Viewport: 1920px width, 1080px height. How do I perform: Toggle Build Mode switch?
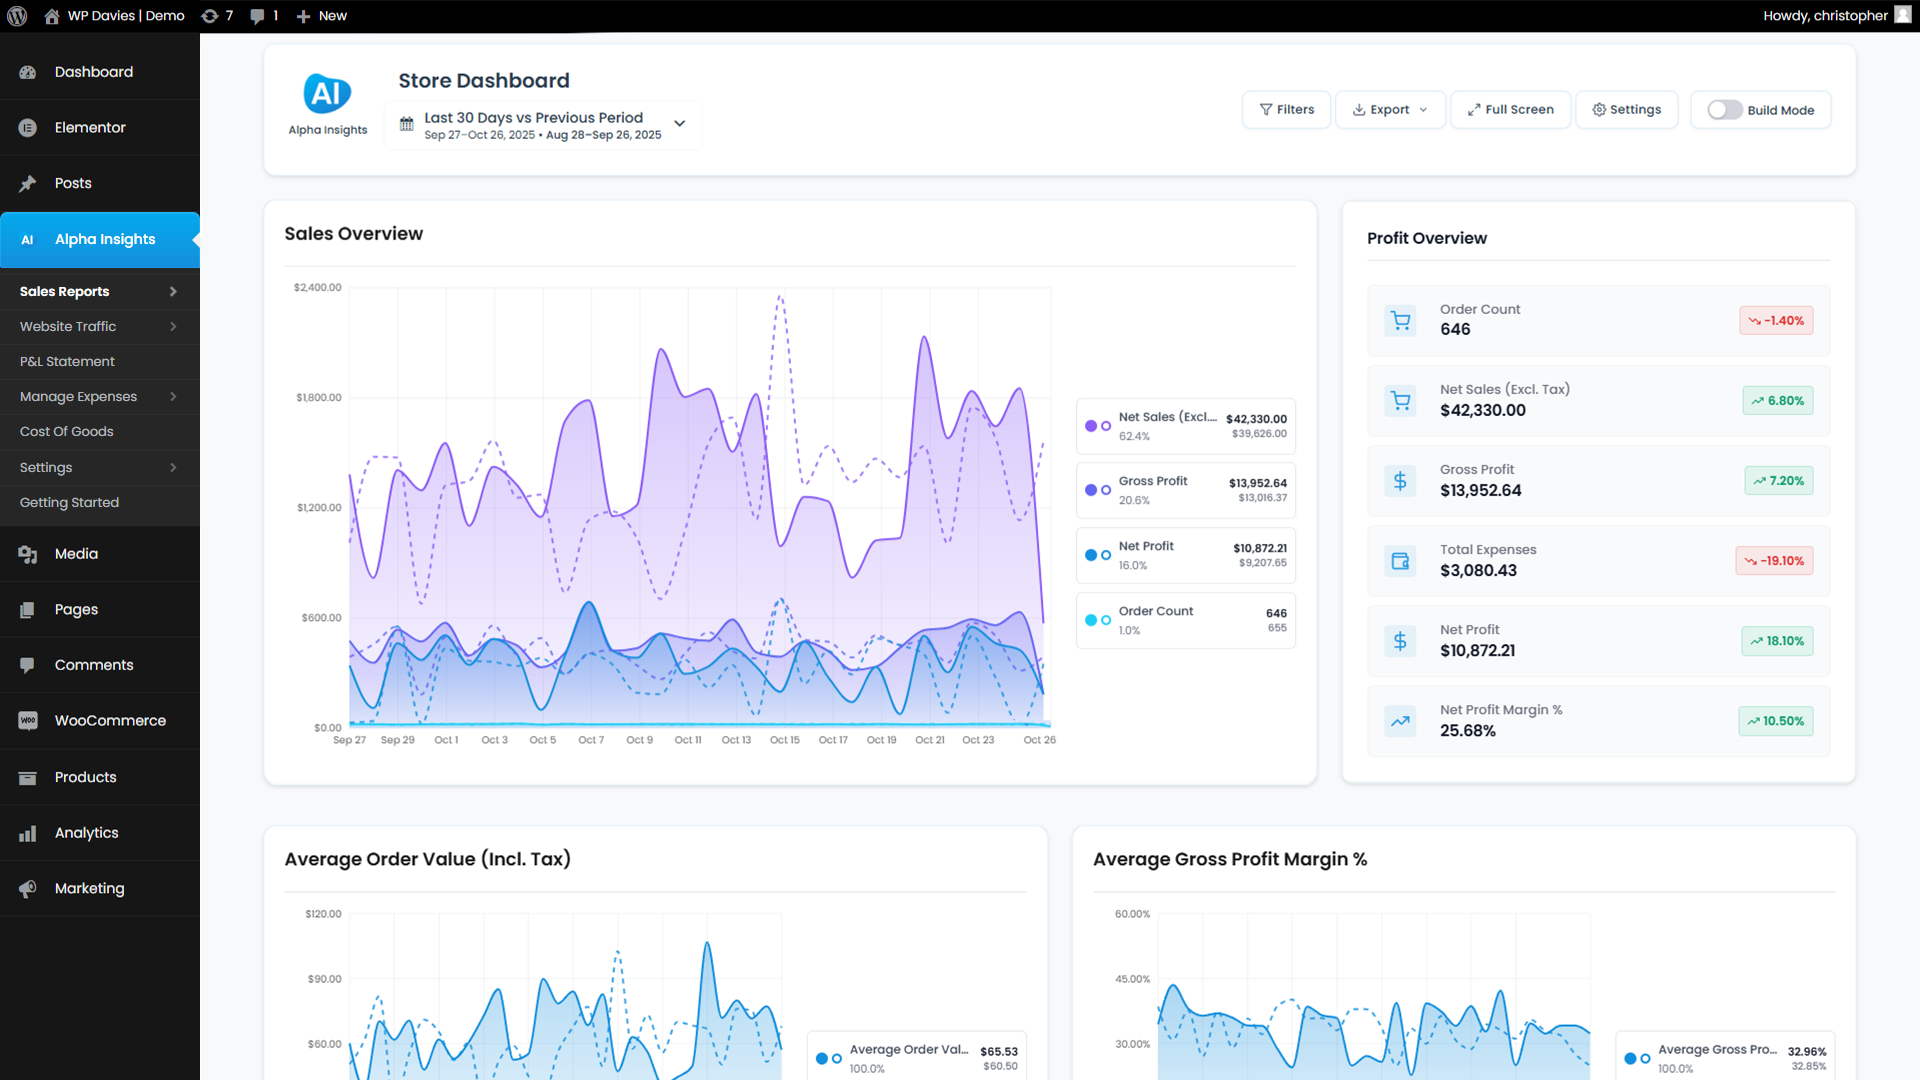click(x=1724, y=110)
